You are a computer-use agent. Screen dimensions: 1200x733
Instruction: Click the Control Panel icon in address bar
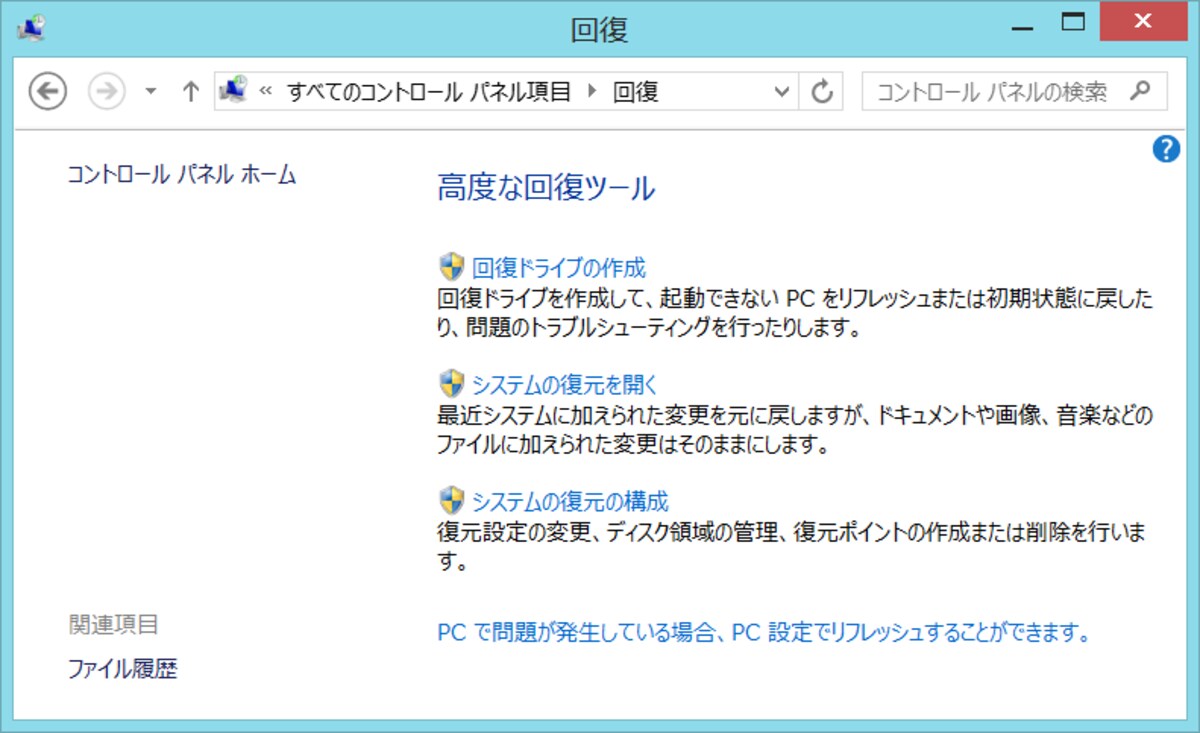pyautogui.click(x=233, y=91)
